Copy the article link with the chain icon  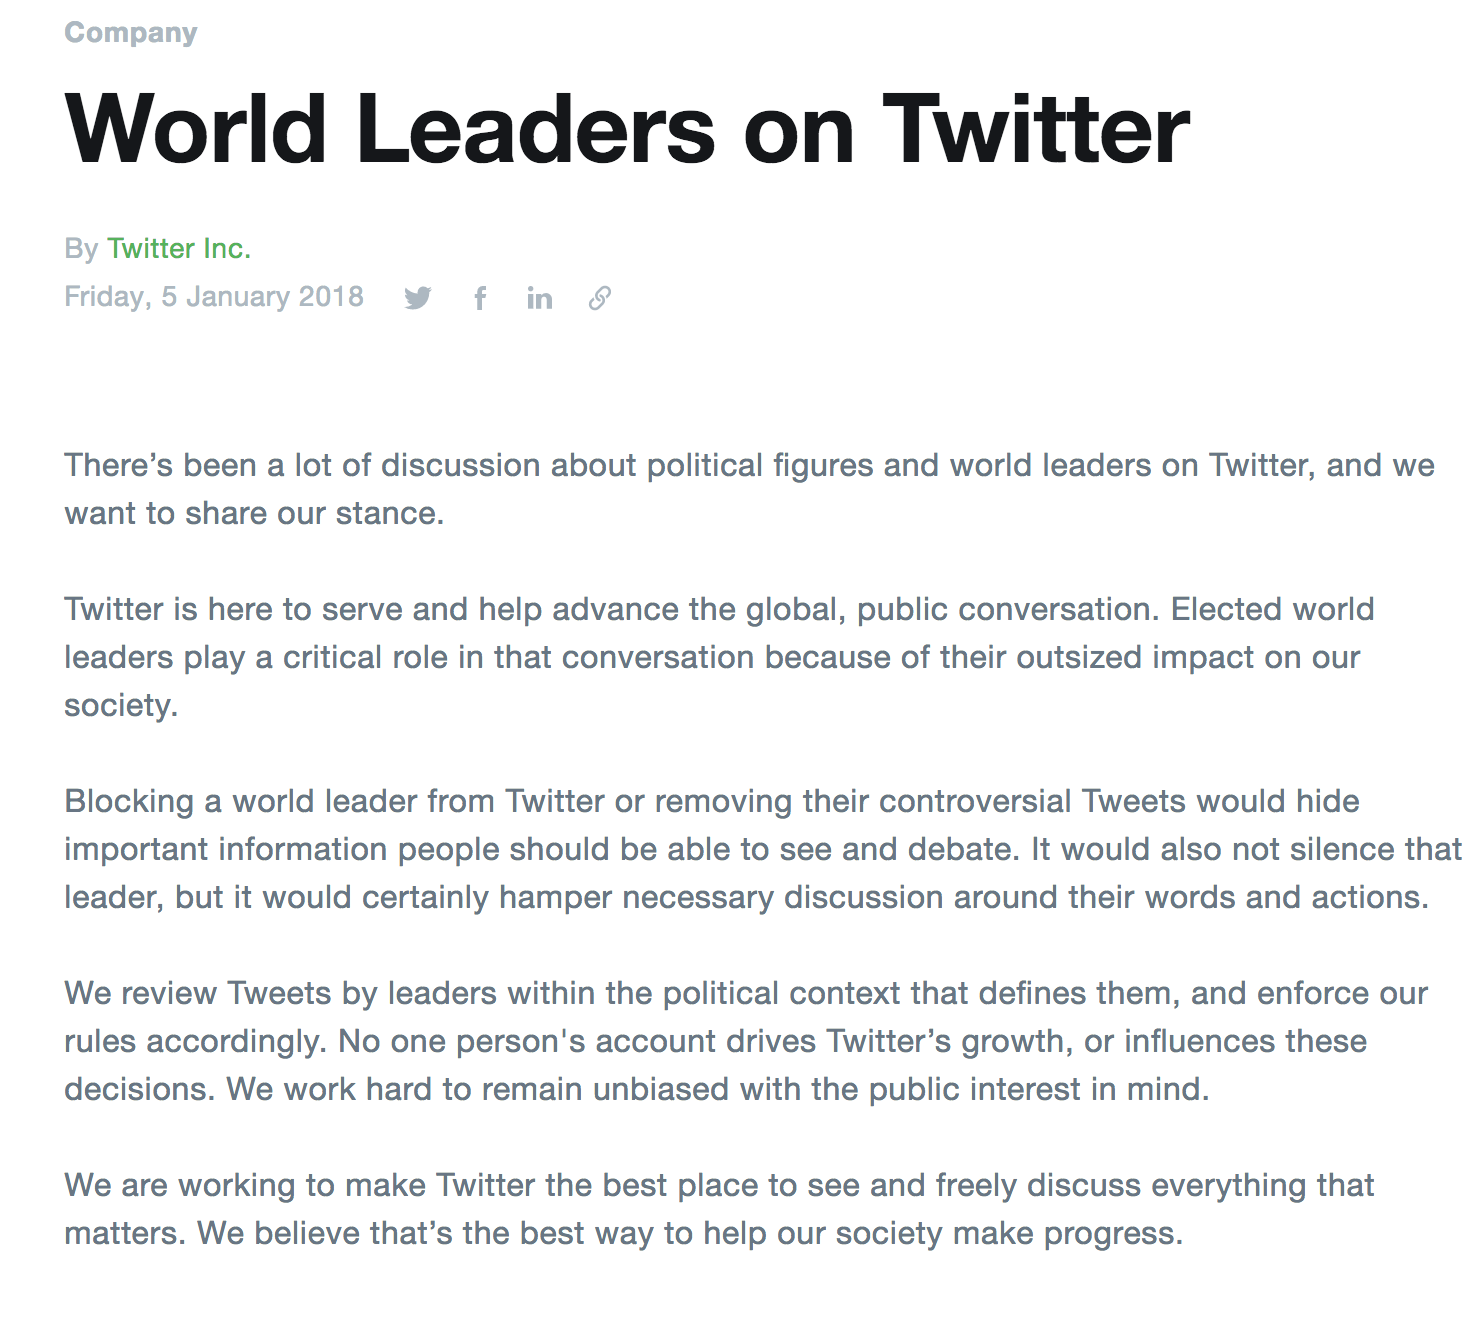[x=599, y=298]
